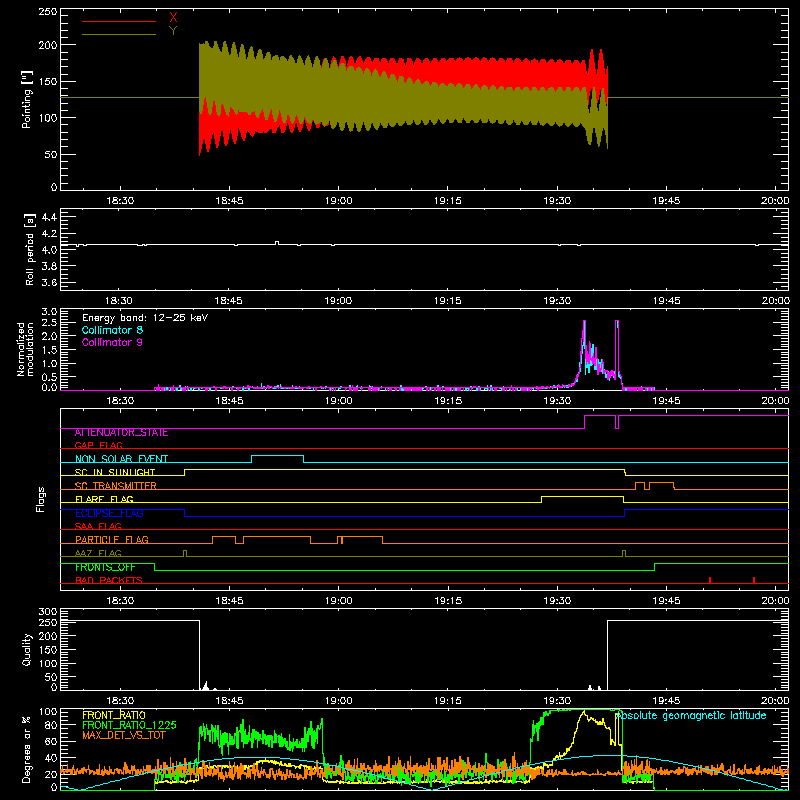Click the Flags axis title
Screen dimensions: 800x800
click(x=41, y=499)
